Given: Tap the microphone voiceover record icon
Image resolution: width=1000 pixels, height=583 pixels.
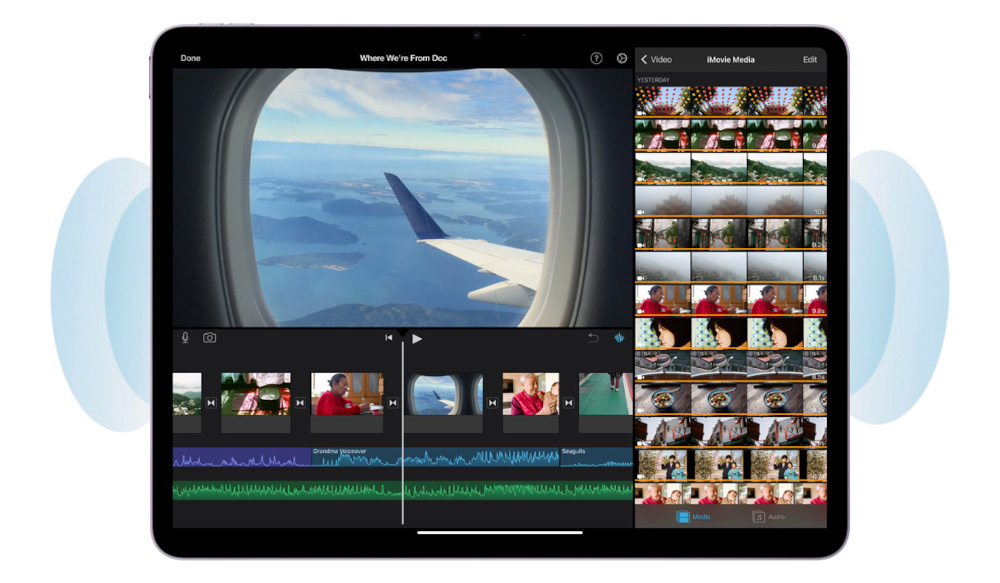Looking at the screenshot, I should (x=185, y=338).
